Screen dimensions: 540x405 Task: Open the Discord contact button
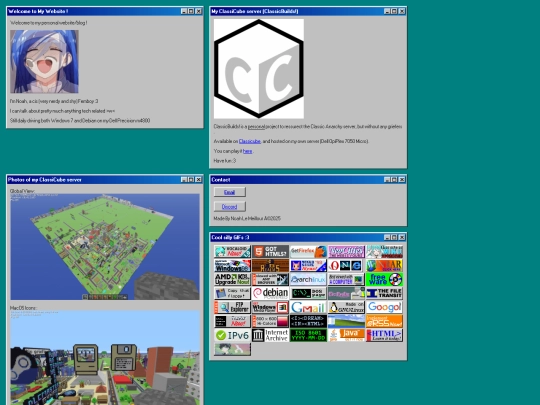coord(229,207)
